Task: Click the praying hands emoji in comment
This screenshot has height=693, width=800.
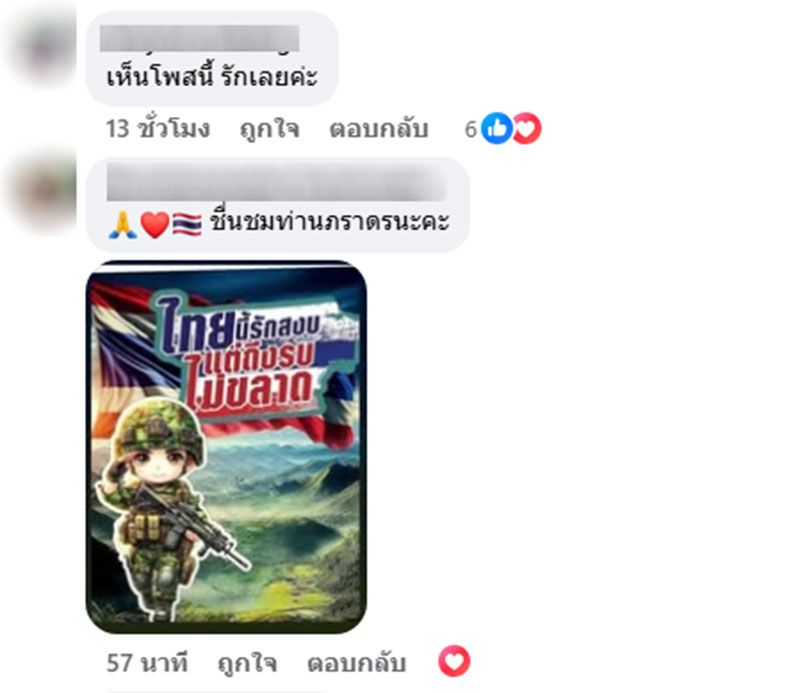Action: [x=122, y=225]
